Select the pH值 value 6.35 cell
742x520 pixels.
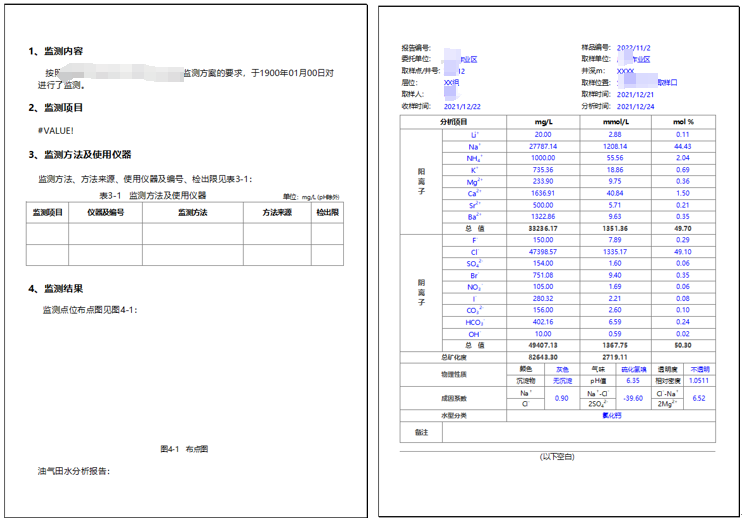pos(632,380)
